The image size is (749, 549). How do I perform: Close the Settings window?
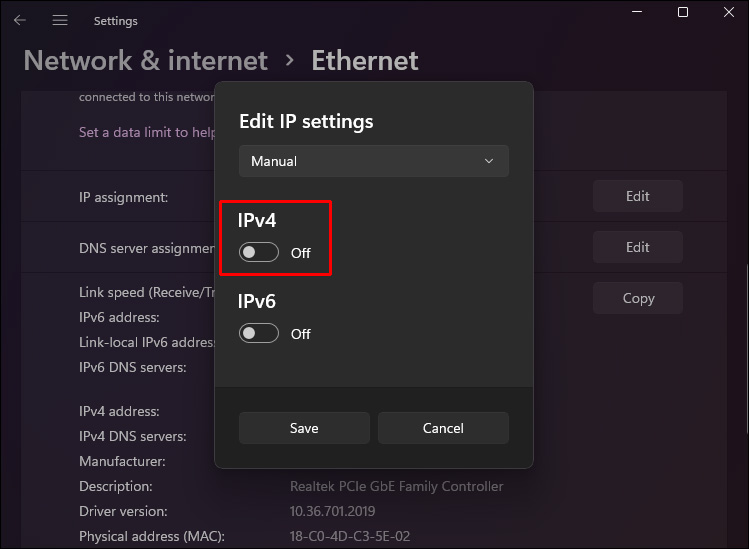point(729,12)
